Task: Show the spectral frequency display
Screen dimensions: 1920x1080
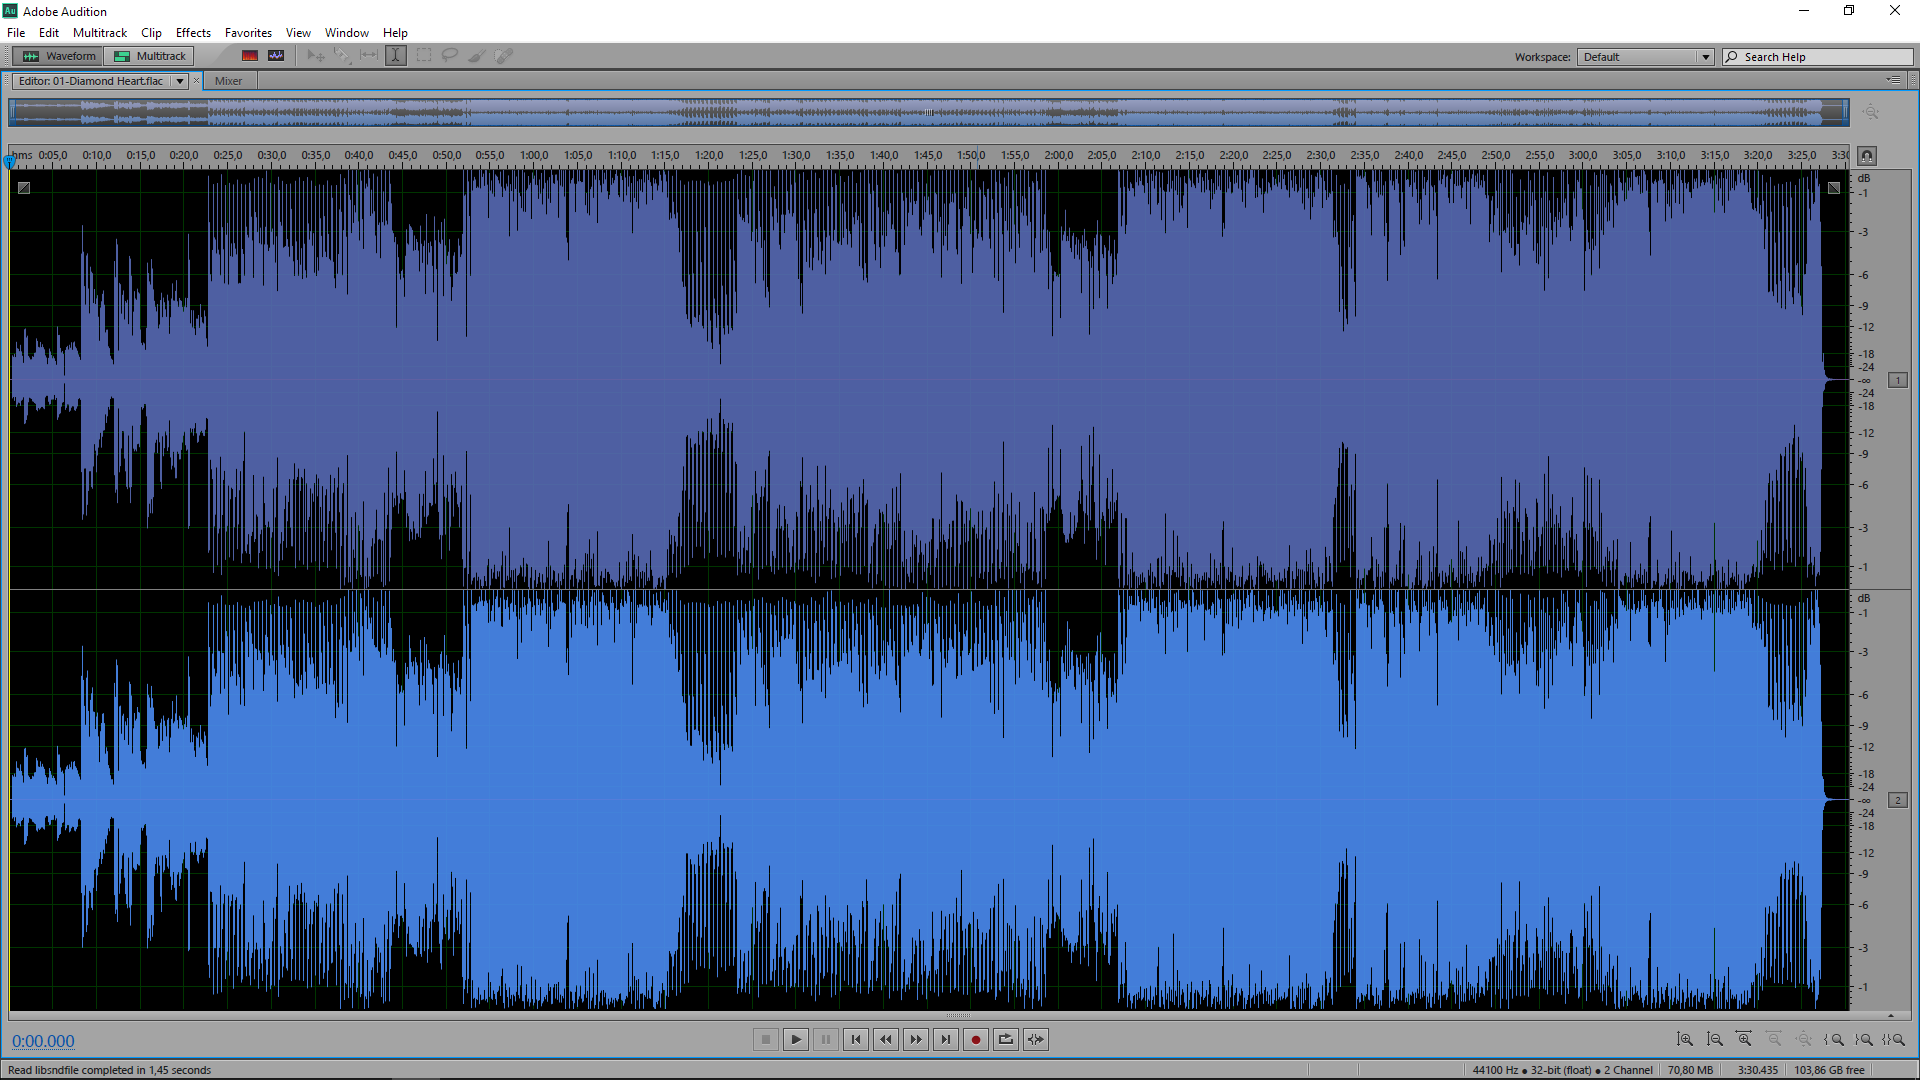Action: point(250,56)
